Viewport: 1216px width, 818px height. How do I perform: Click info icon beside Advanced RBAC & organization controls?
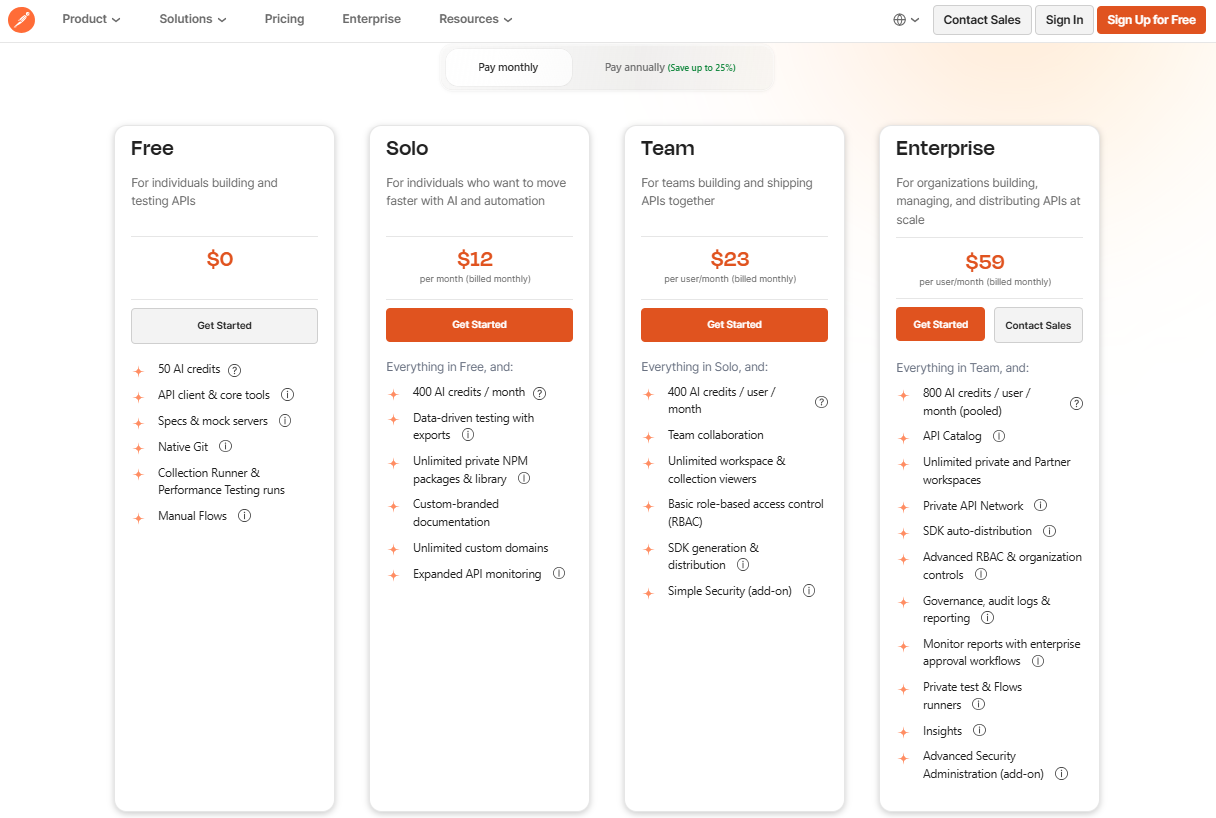tap(981, 575)
